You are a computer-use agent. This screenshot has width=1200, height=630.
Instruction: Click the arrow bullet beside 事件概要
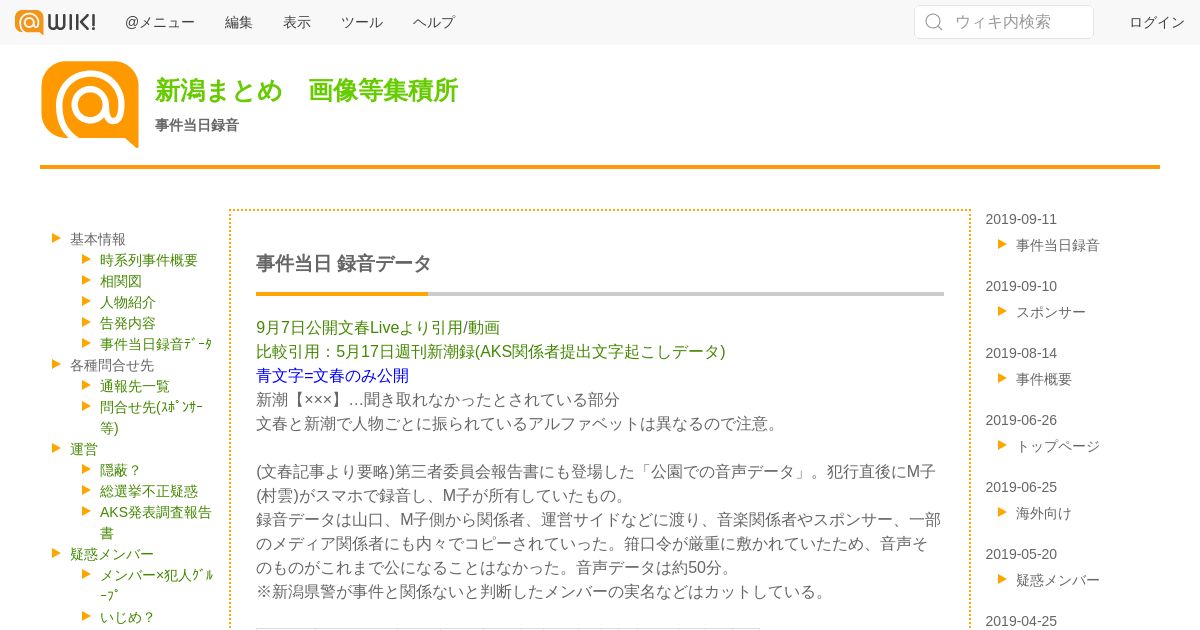[1002, 378]
